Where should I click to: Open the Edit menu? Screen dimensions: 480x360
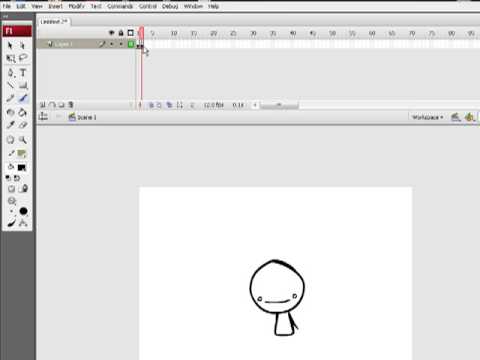coord(21,6)
